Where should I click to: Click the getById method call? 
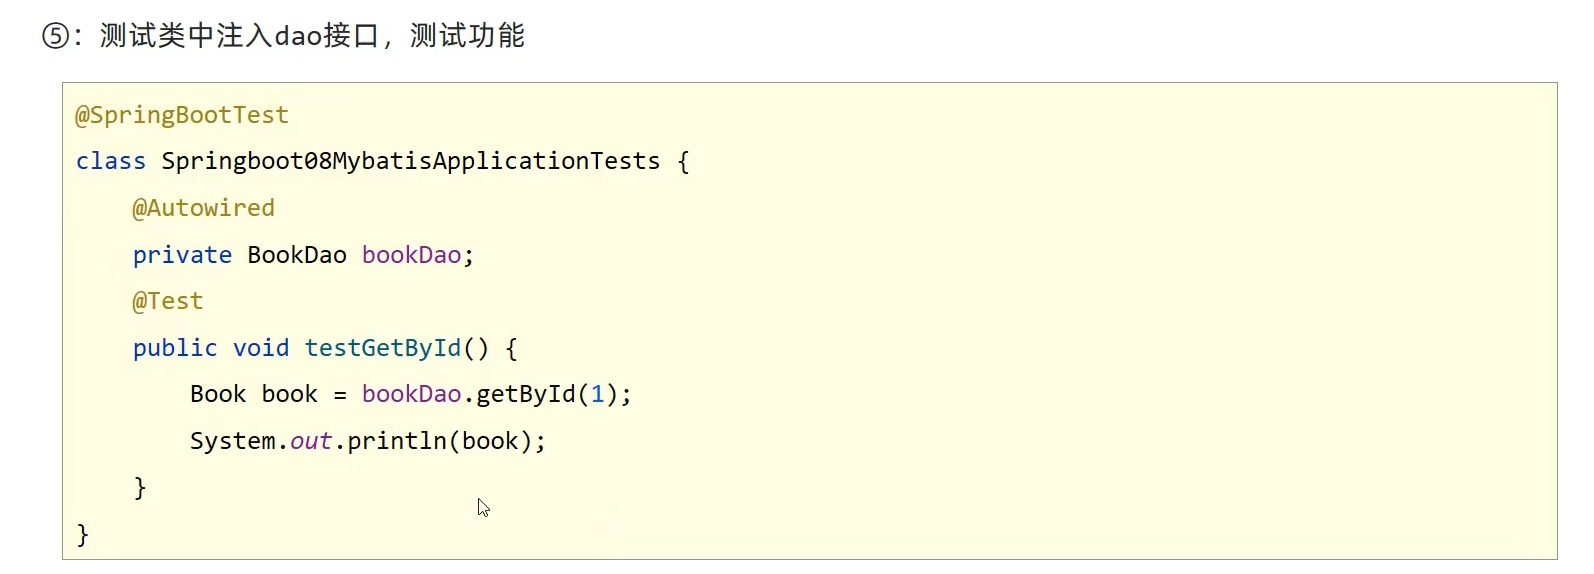[525, 394]
